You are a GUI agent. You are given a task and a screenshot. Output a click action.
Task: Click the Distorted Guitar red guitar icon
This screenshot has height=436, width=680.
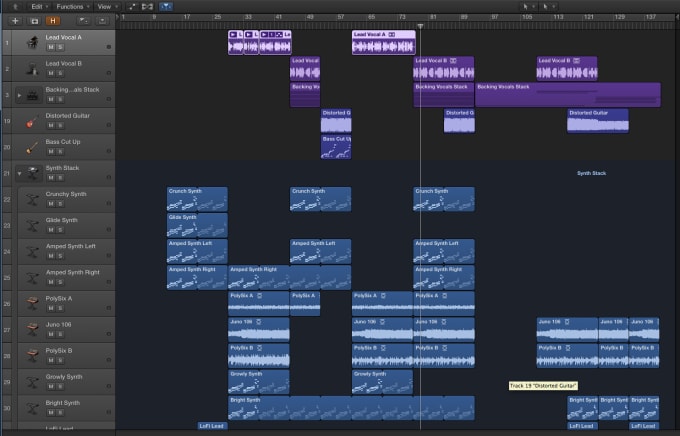pos(31,122)
